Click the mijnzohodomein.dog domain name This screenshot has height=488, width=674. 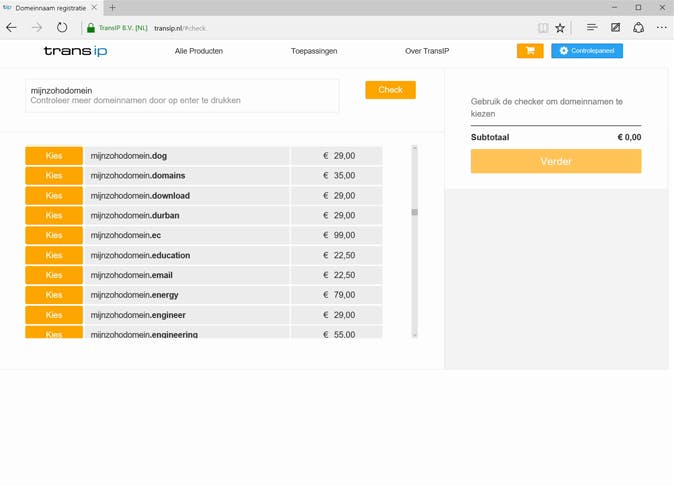pos(129,156)
